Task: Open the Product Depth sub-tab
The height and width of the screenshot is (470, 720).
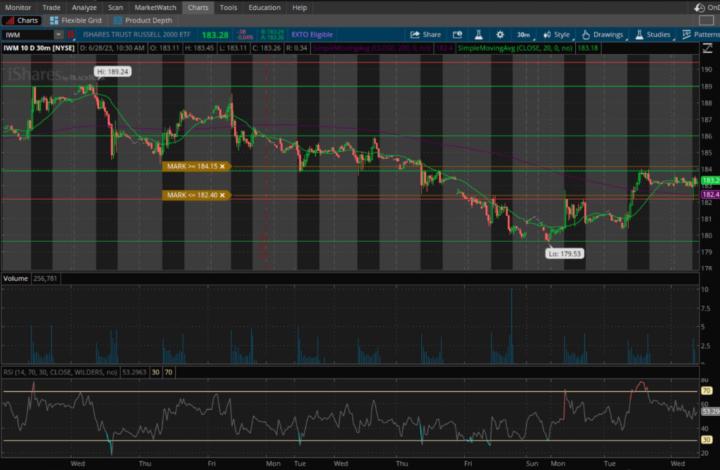Action: tap(143, 20)
